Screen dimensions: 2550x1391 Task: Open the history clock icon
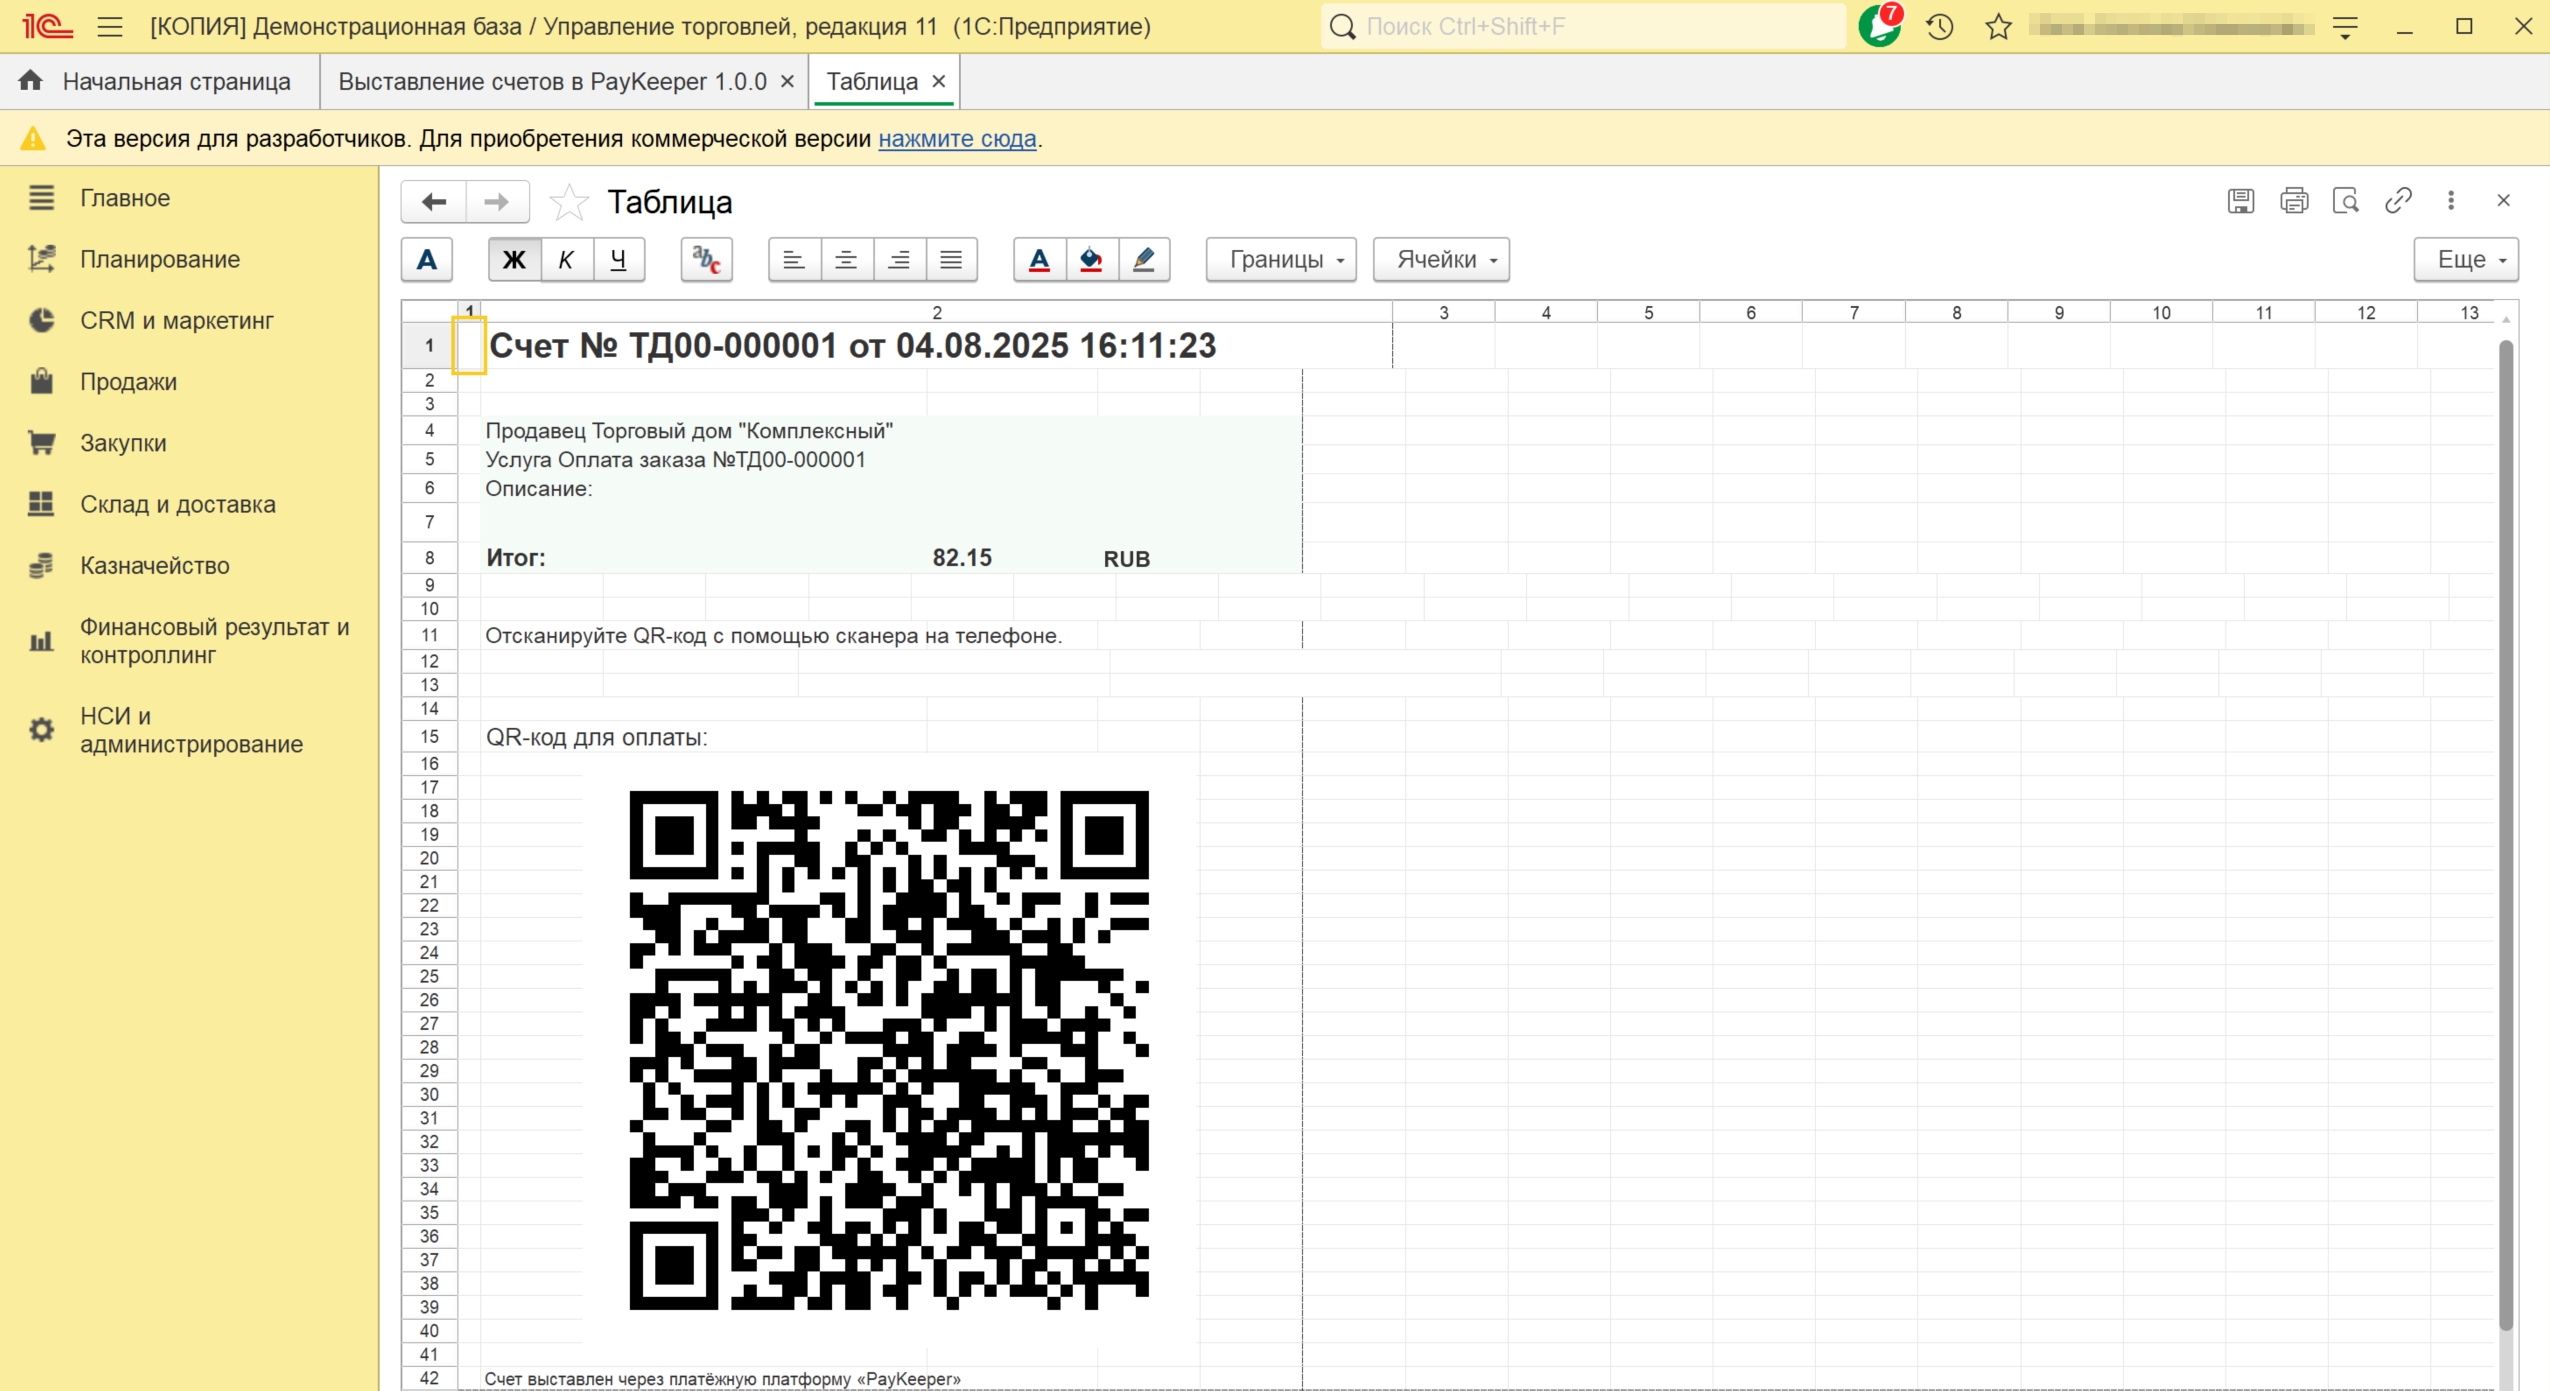tap(1939, 27)
